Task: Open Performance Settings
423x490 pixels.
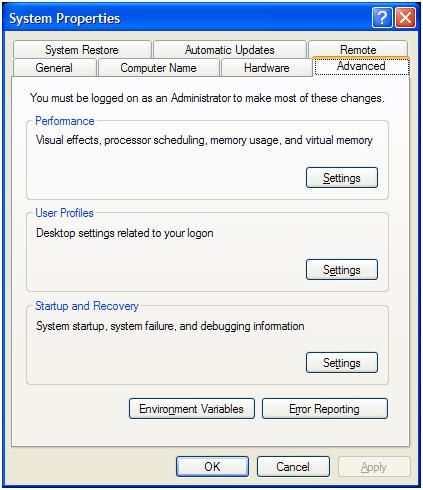Action: click(342, 178)
